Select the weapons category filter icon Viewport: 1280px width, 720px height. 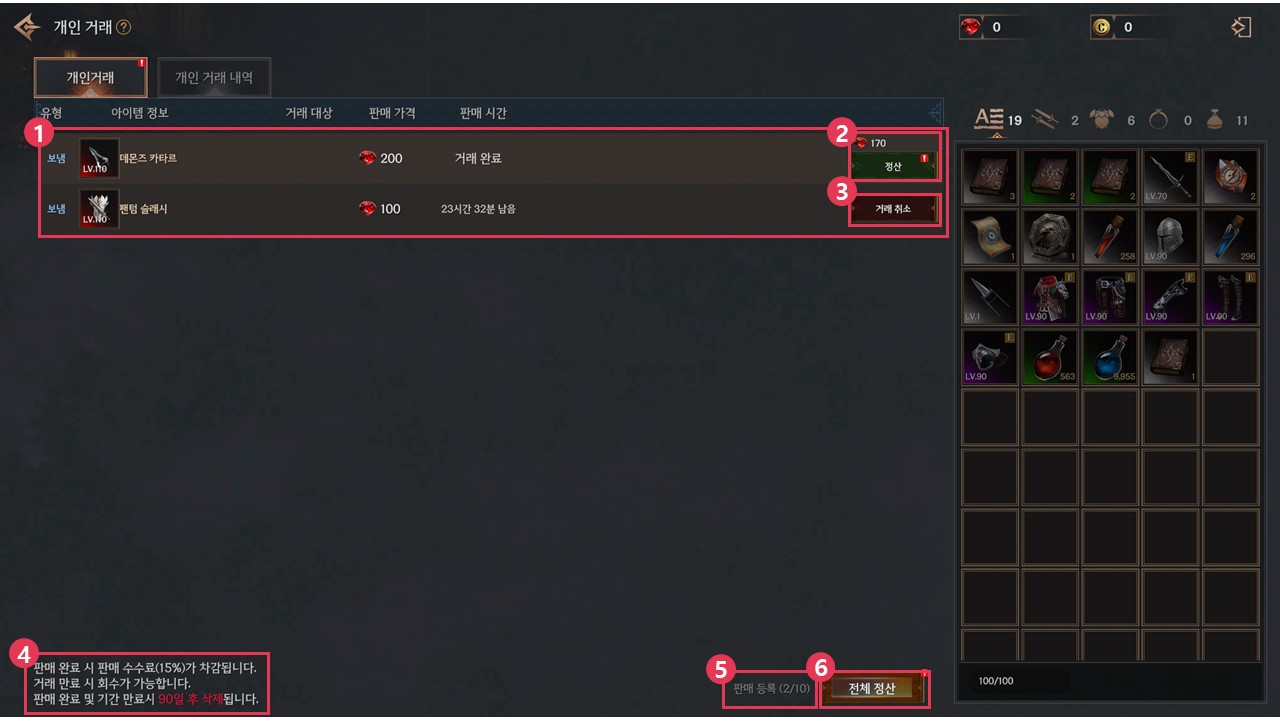pos(1046,120)
